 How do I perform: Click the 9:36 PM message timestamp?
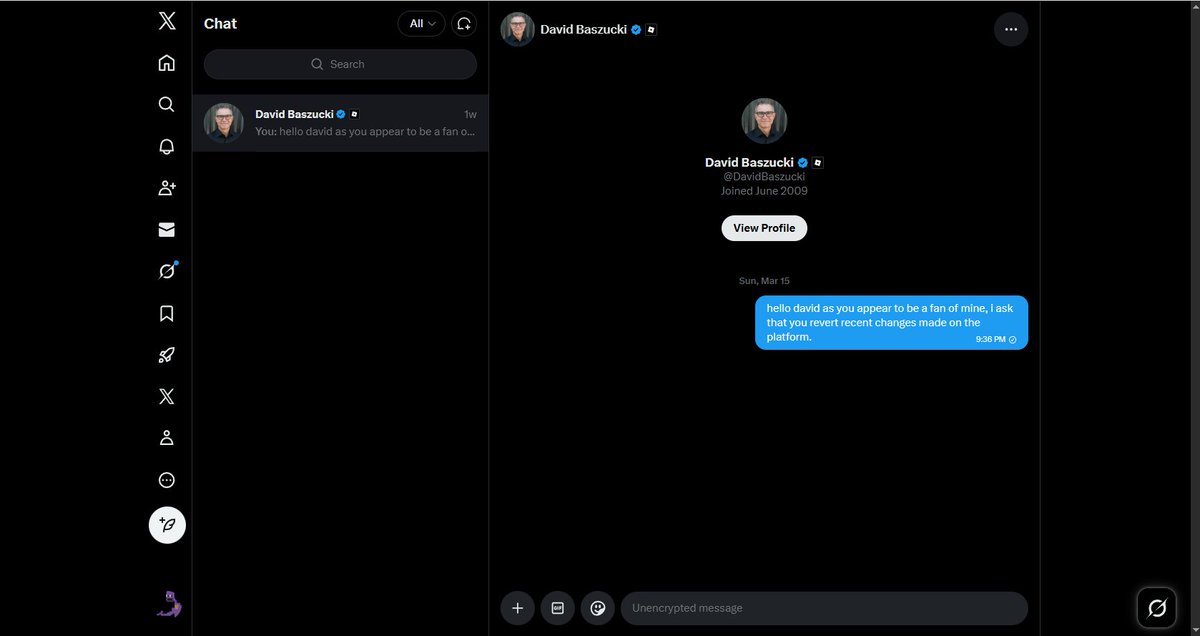point(991,340)
